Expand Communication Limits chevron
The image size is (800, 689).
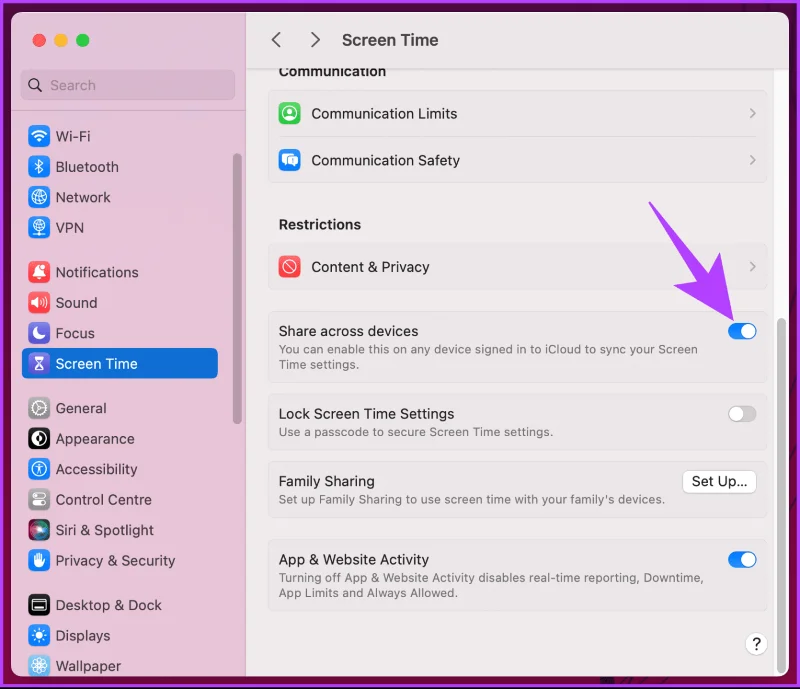753,113
